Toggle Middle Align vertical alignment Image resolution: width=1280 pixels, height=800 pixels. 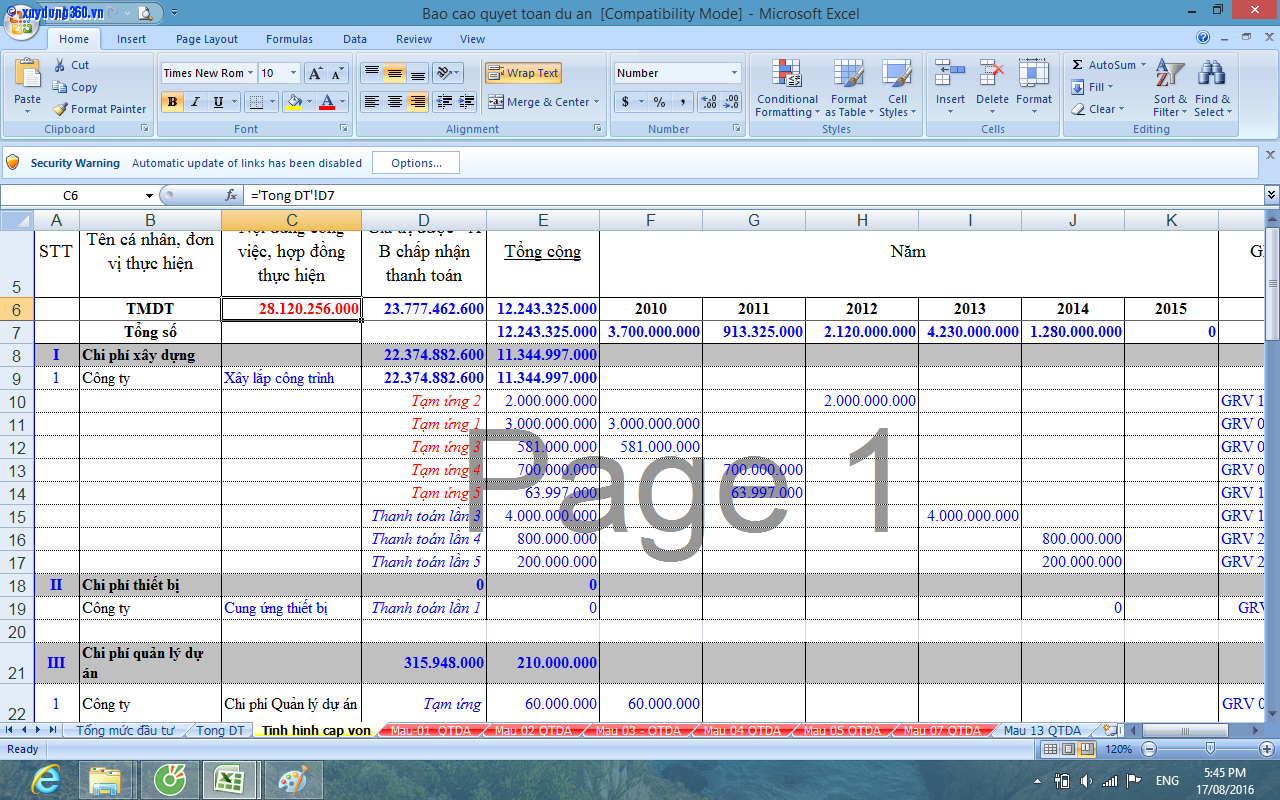tap(395, 73)
